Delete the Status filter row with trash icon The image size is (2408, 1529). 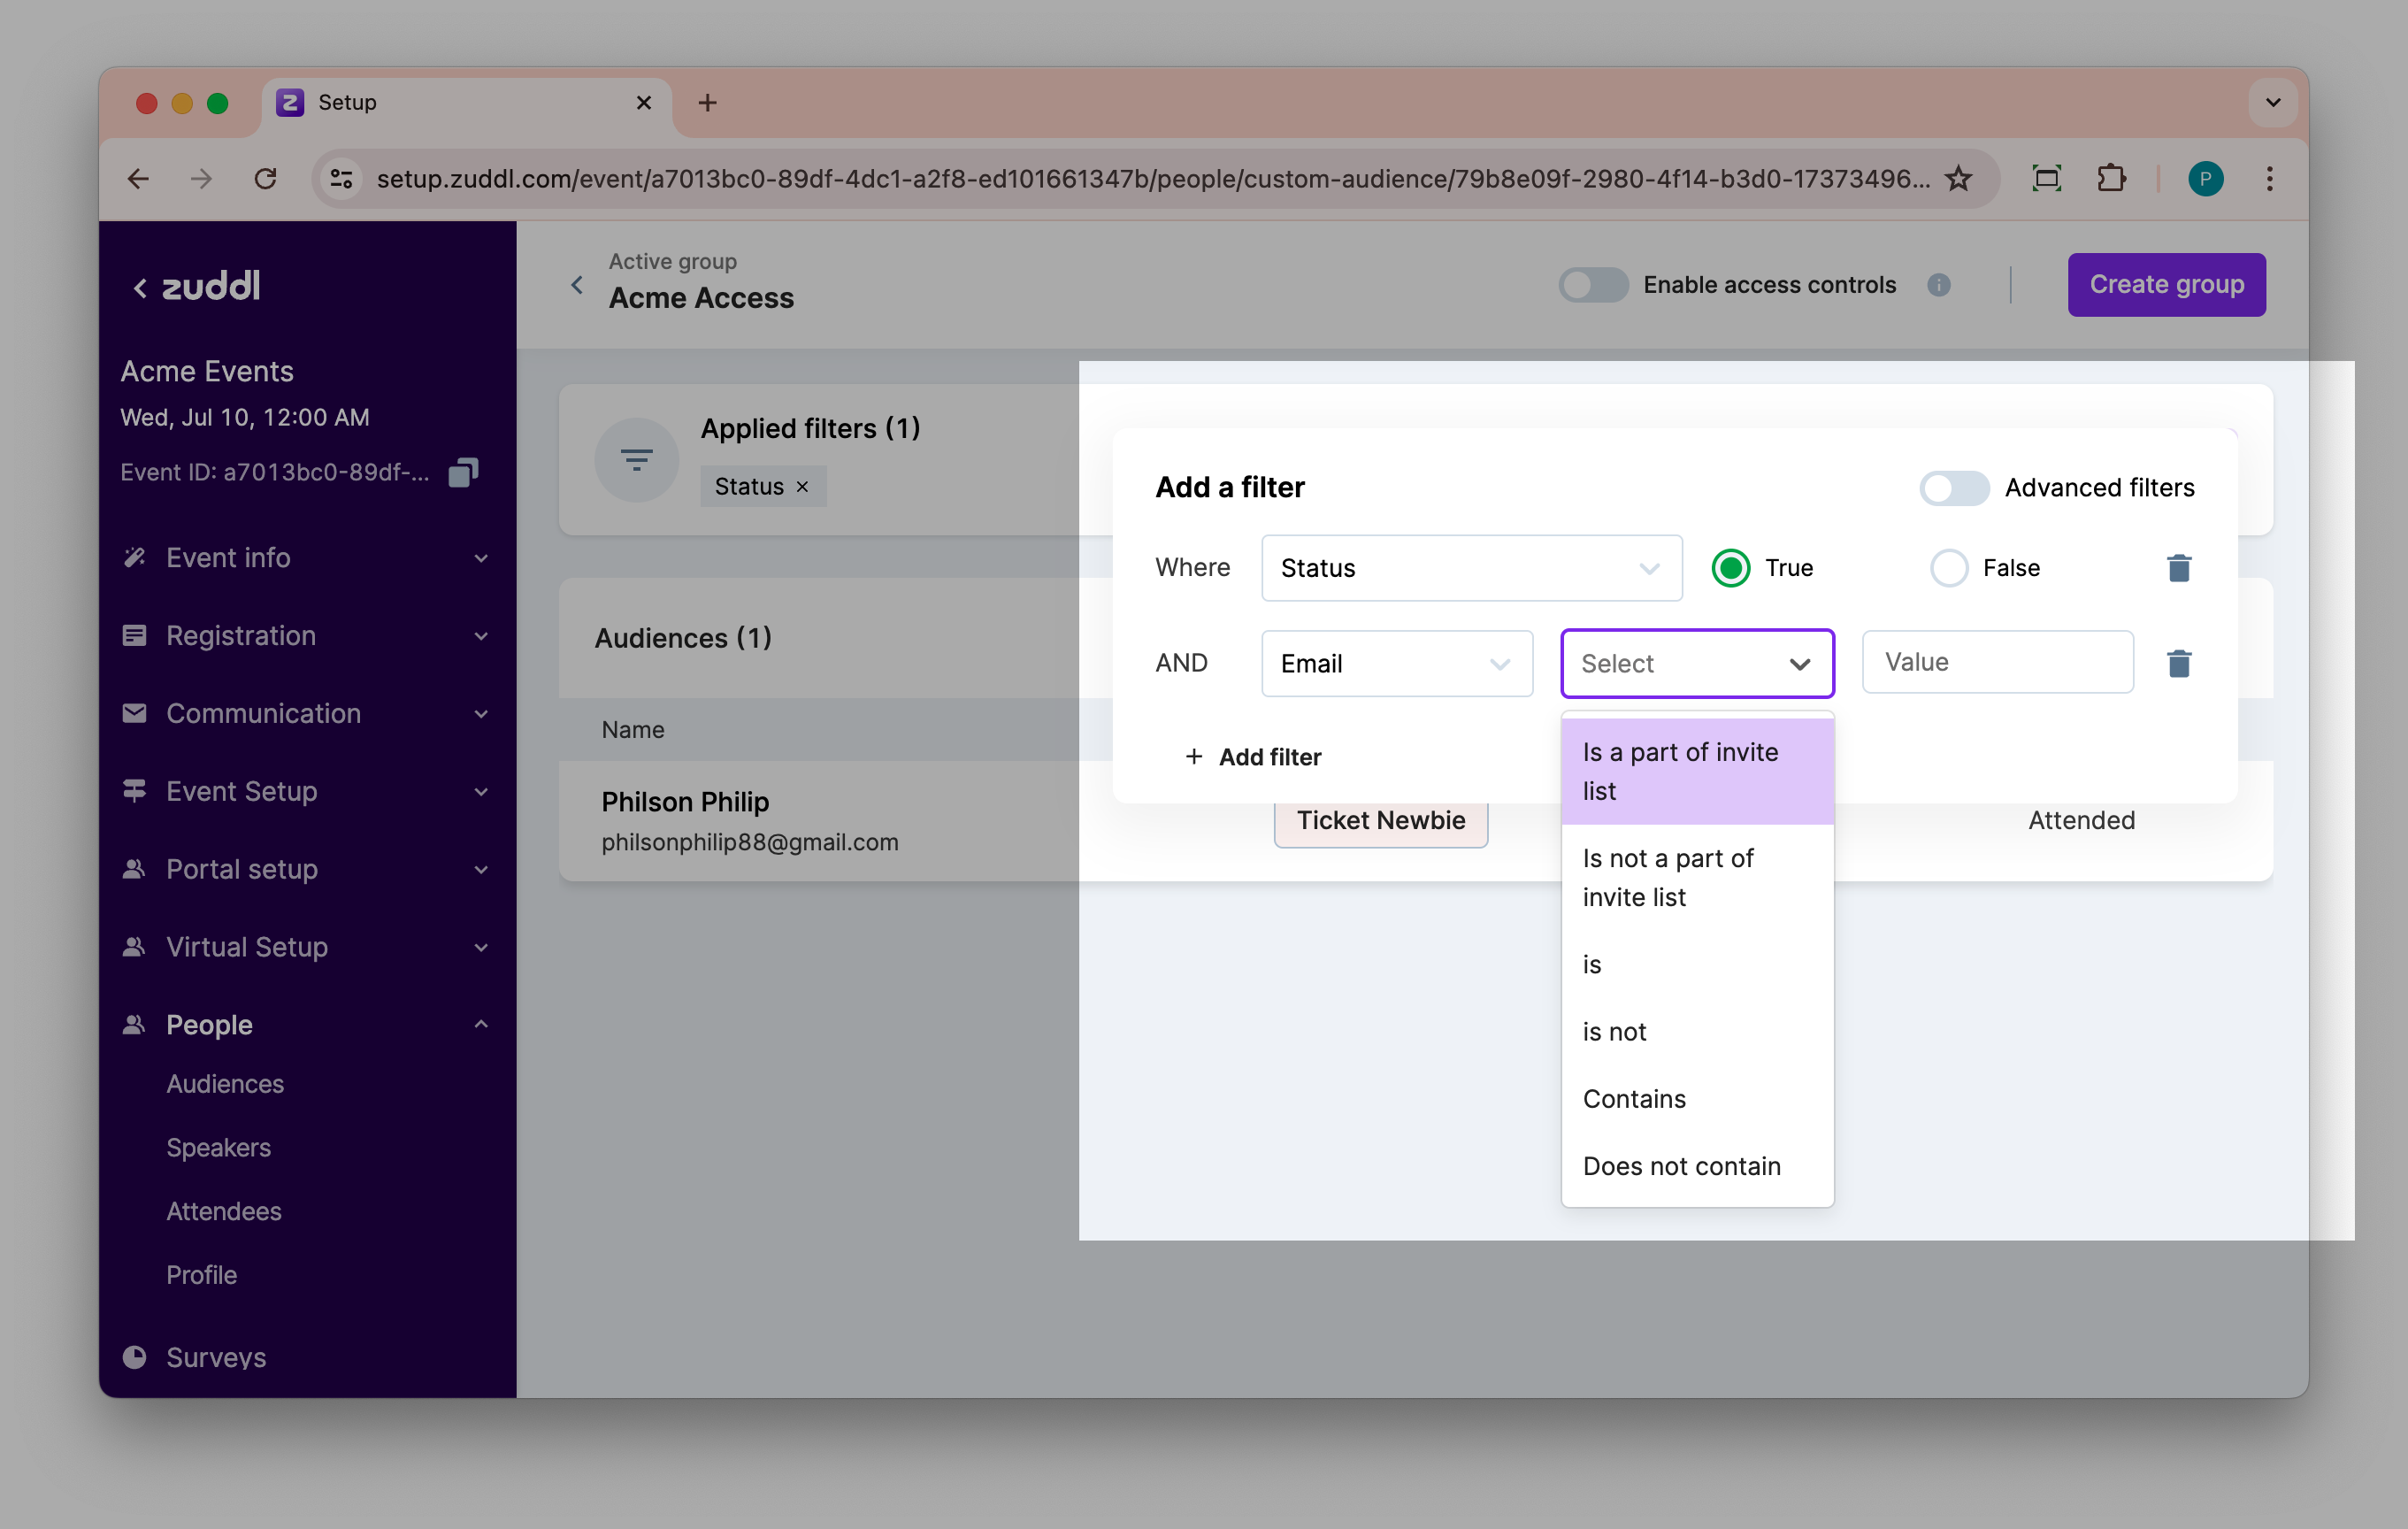pos(2178,568)
